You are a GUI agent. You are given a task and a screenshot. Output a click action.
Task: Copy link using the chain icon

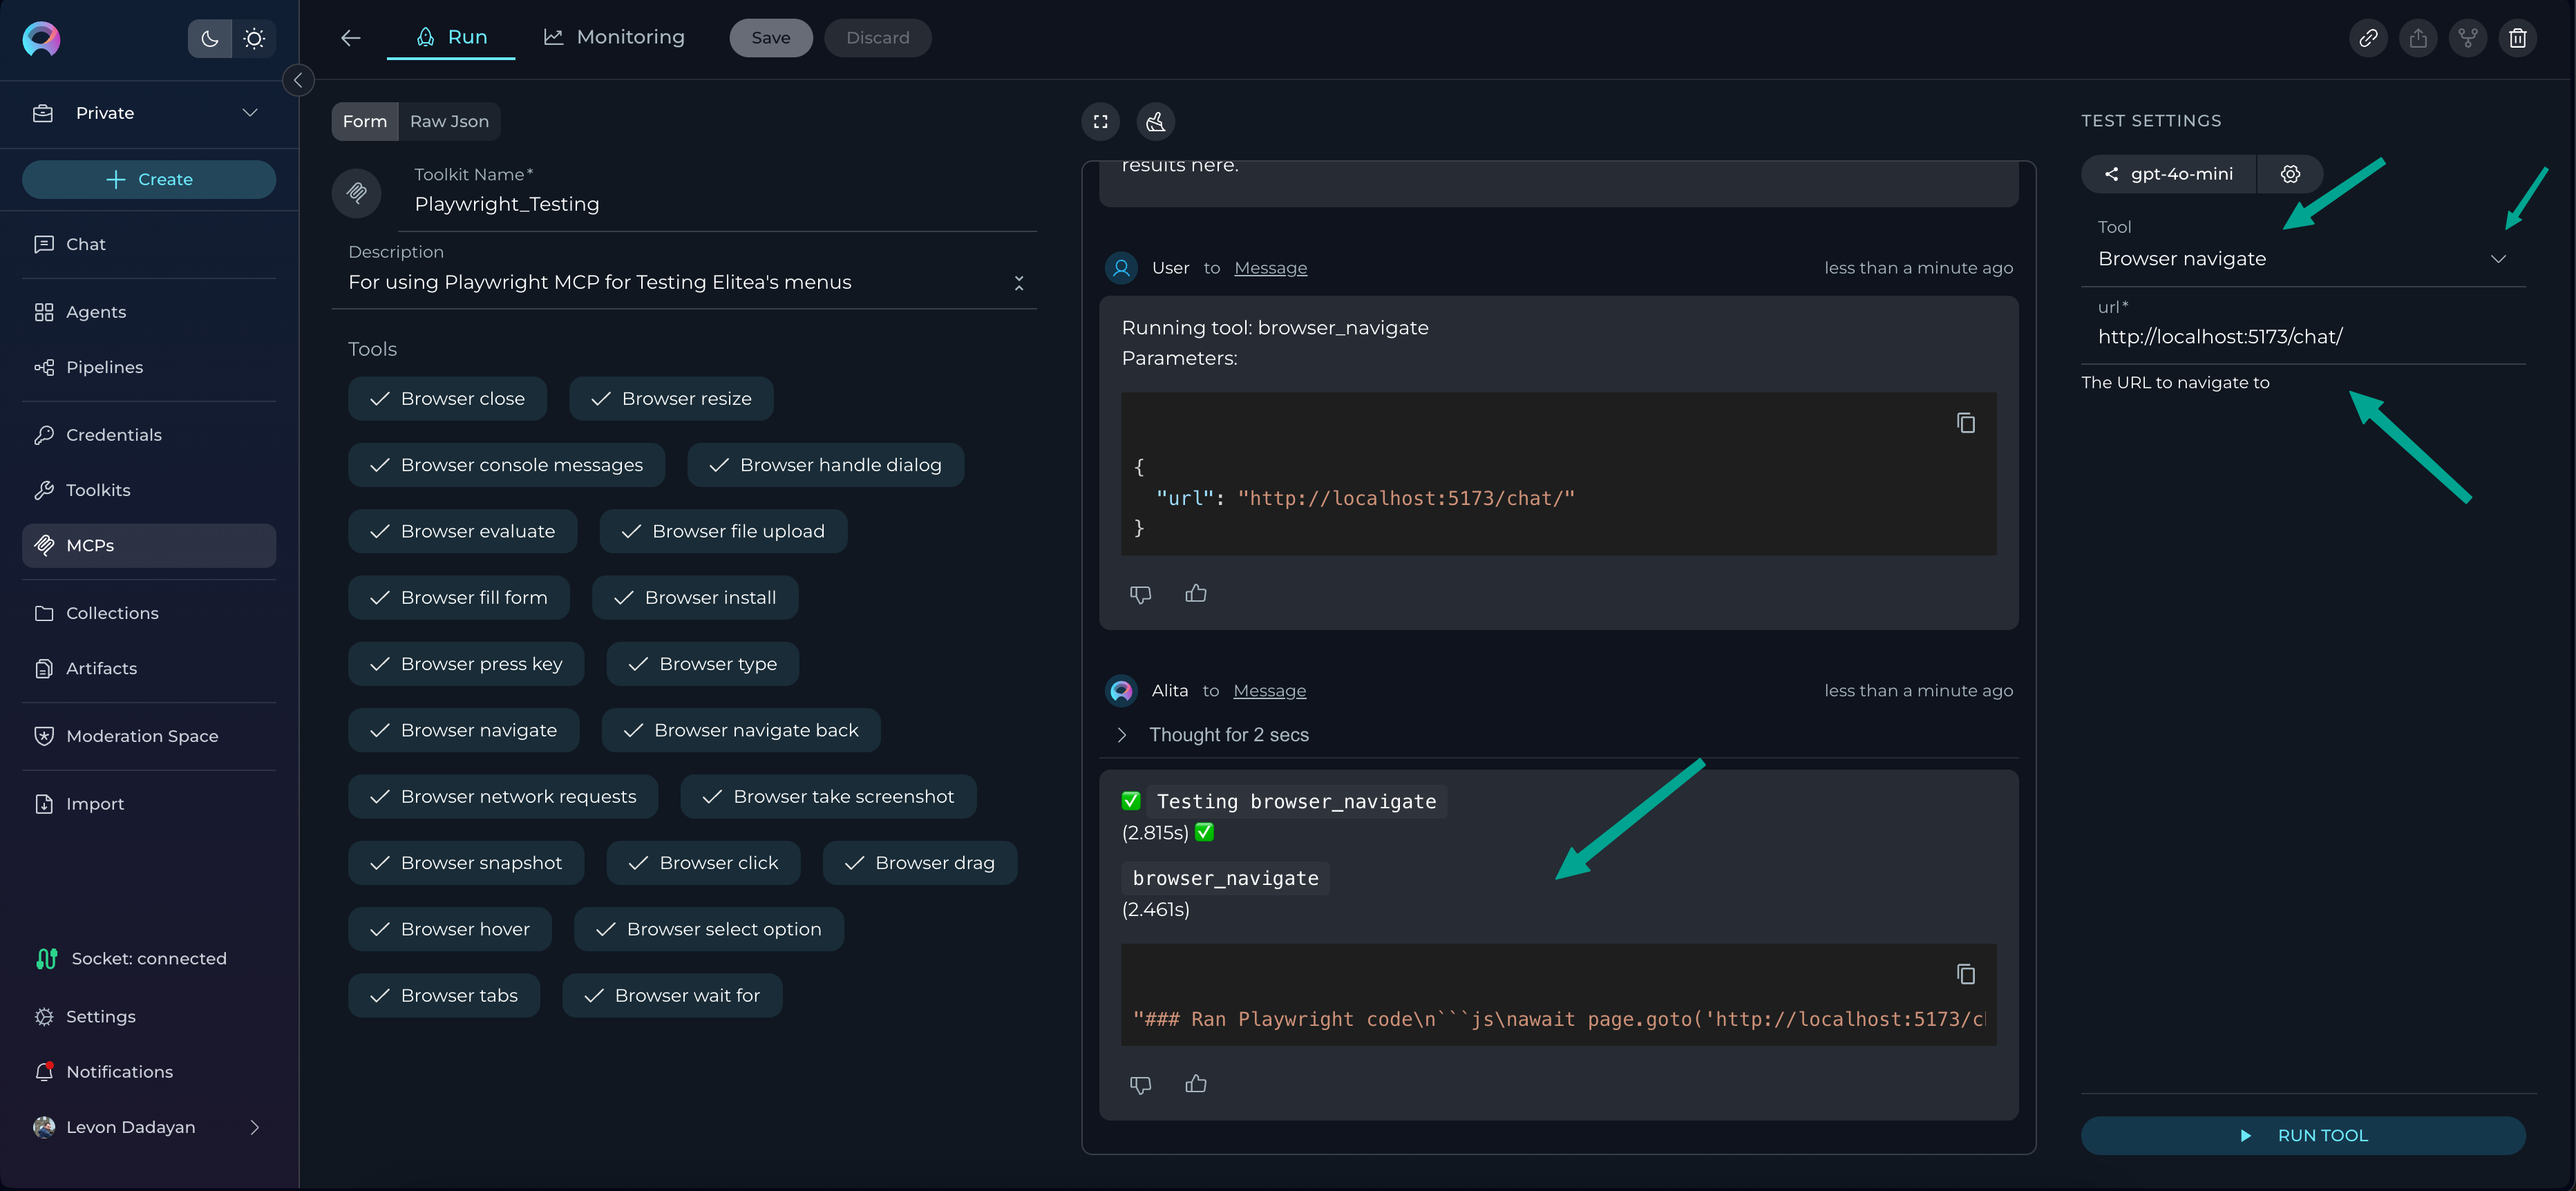click(x=2367, y=38)
